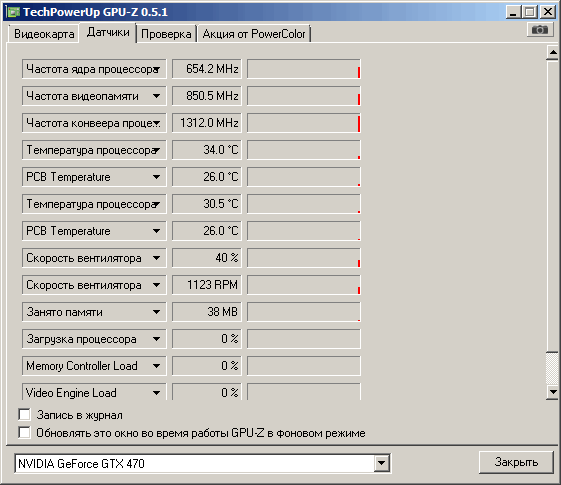
Task: Open the Проверка tab
Action: 166,34
